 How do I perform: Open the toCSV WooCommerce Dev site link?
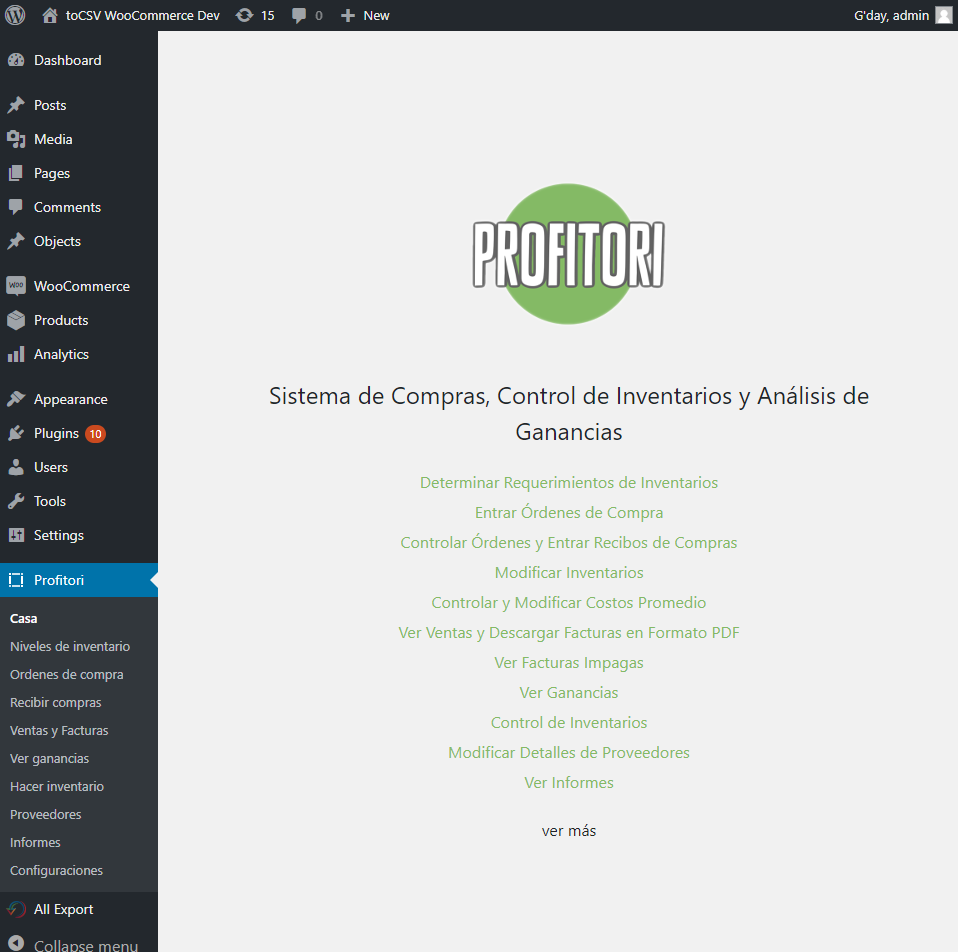click(x=142, y=15)
